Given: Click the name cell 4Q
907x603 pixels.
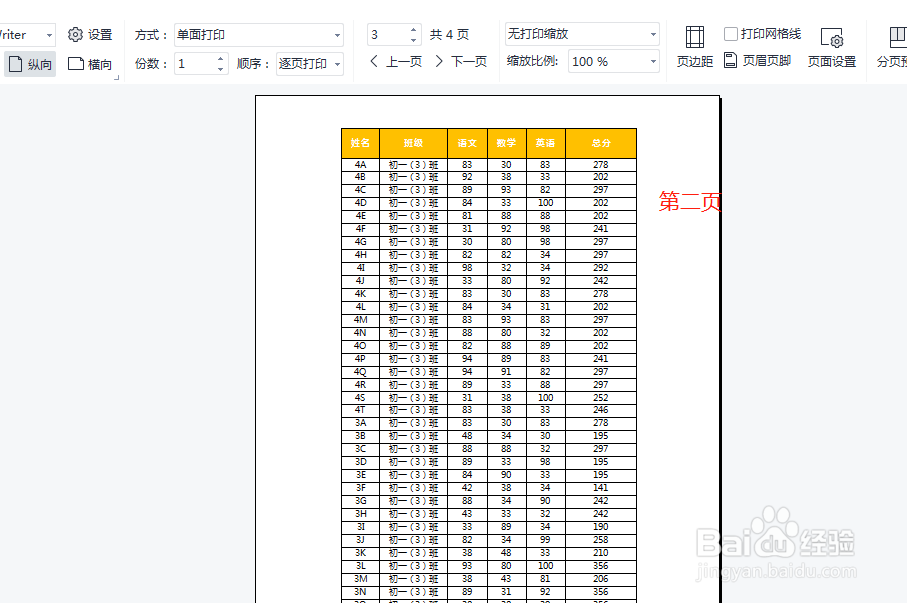Looking at the screenshot, I should (360, 372).
